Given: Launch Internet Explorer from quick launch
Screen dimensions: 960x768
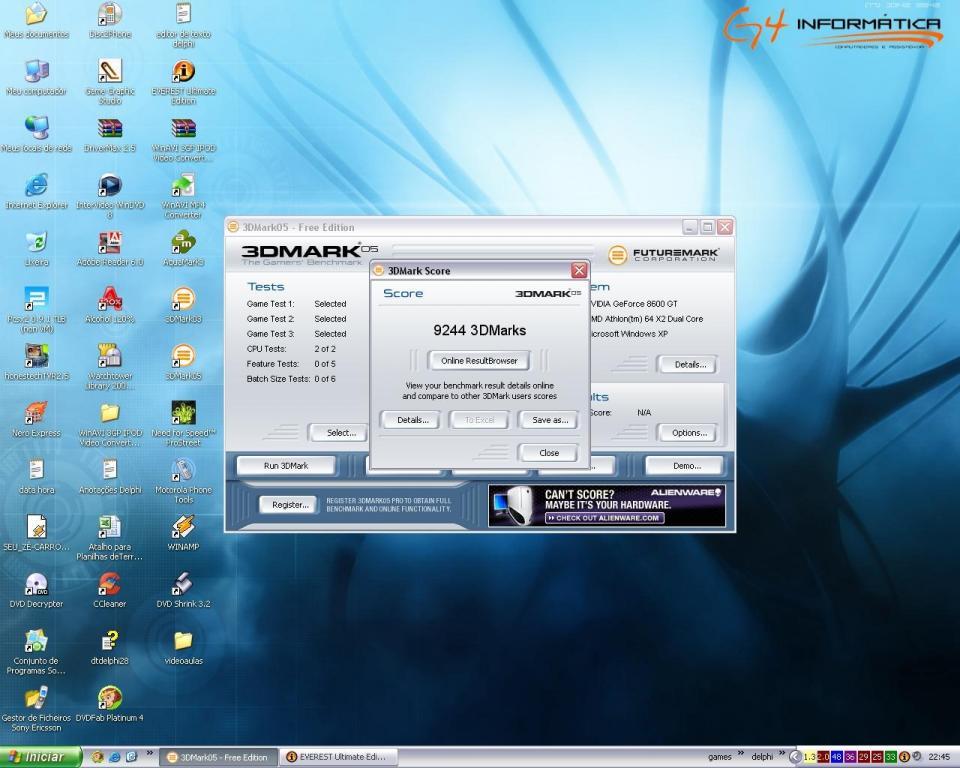Looking at the screenshot, I should 114,758.
